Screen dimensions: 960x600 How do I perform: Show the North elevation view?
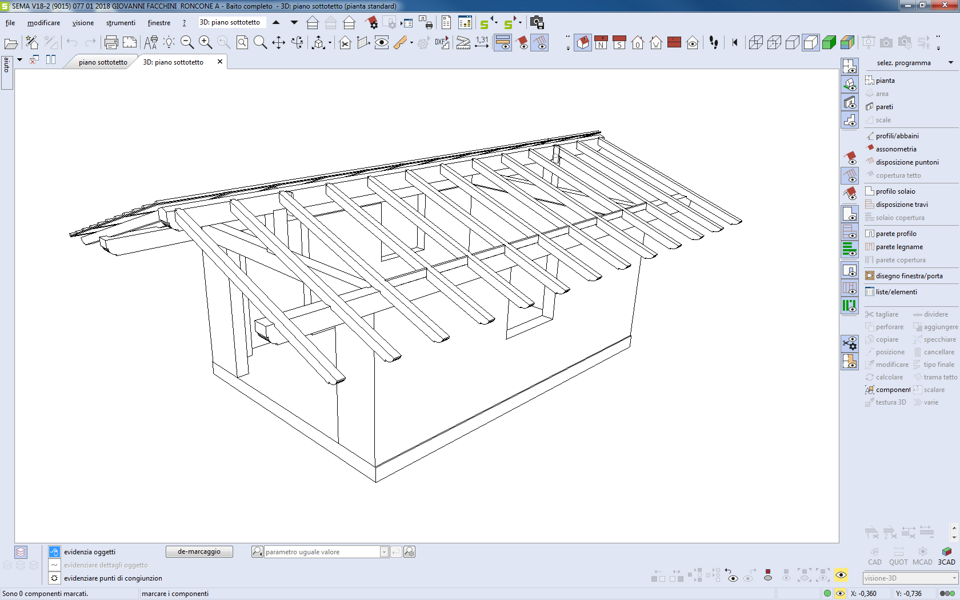point(601,43)
